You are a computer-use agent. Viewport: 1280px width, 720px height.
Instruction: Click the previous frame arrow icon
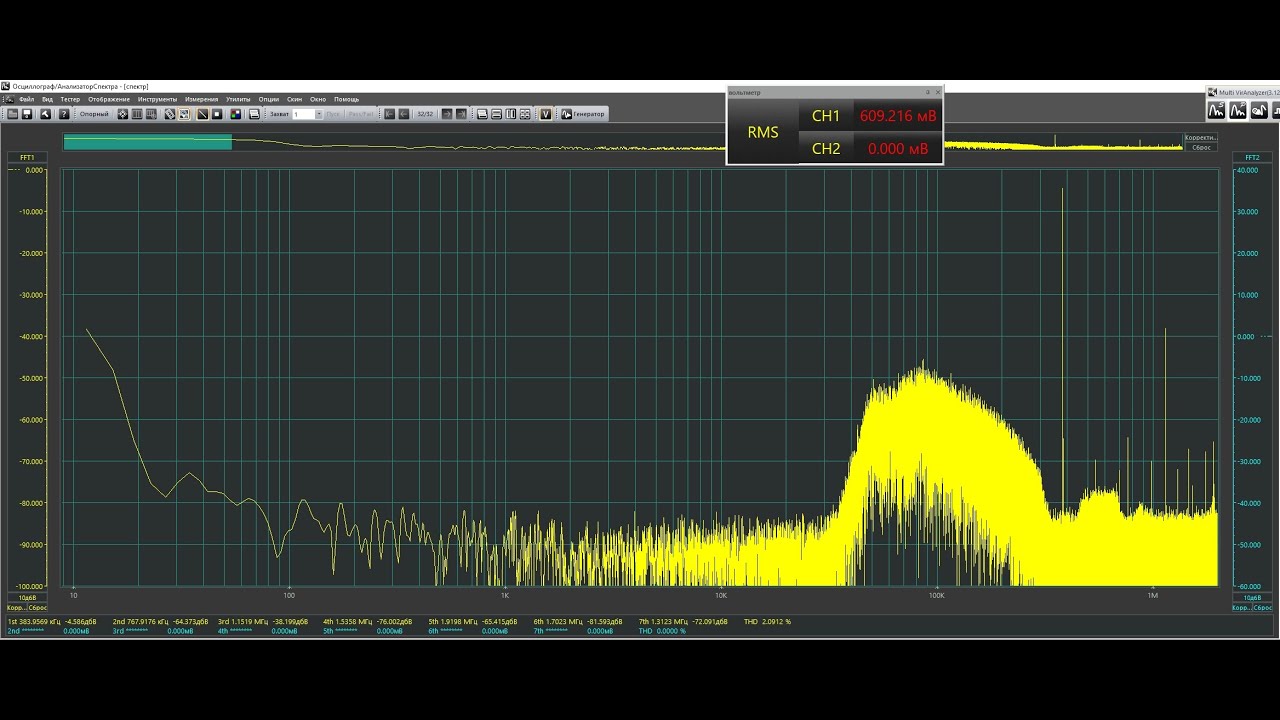[x=404, y=114]
